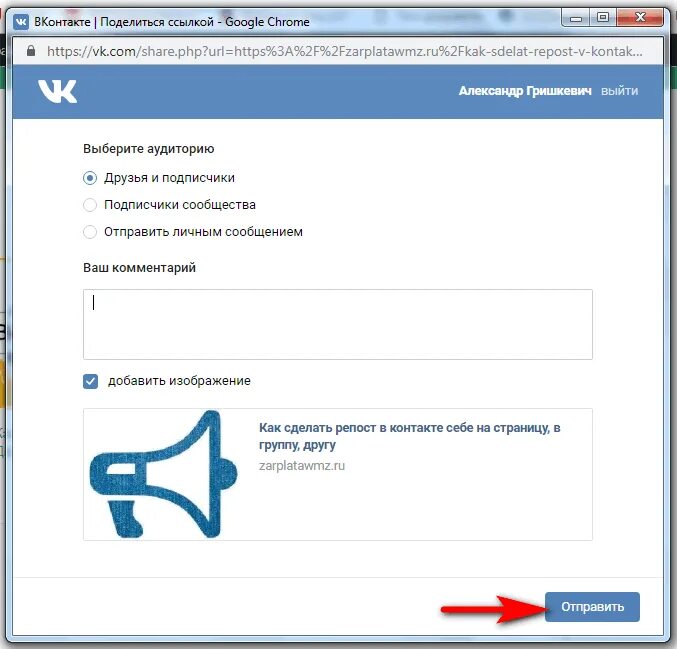Image resolution: width=677 pixels, height=649 pixels.
Task: Maximize the Chrome popup window
Action: pos(603,18)
